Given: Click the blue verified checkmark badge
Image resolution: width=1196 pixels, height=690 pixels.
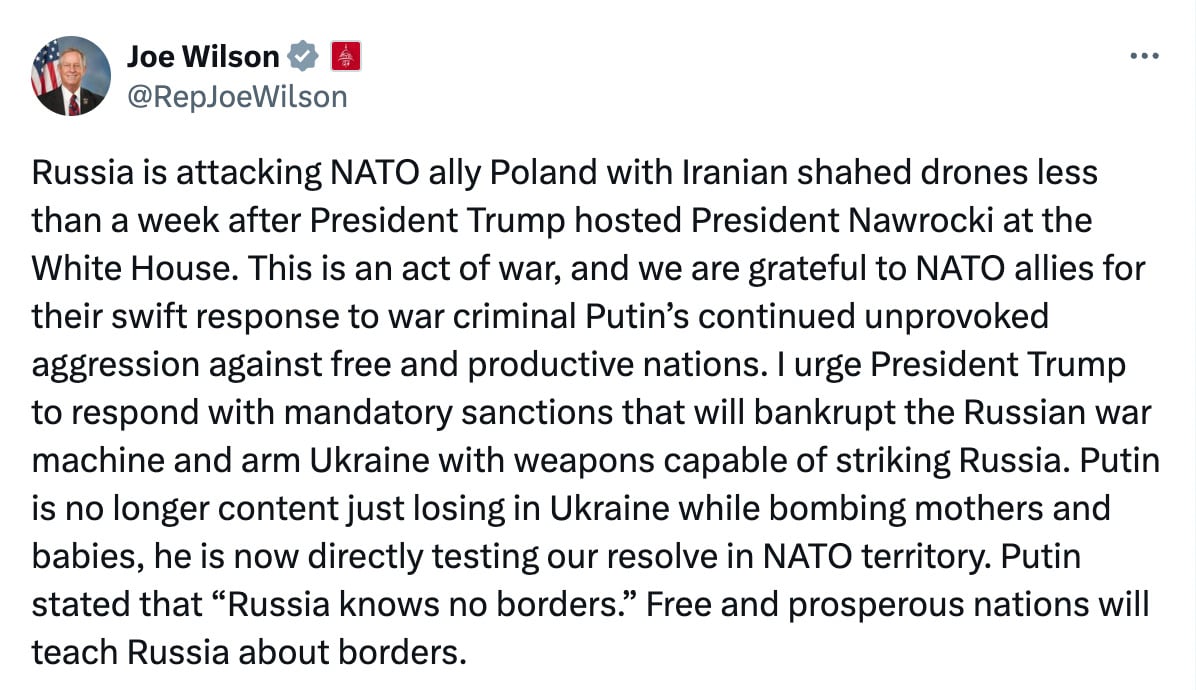Looking at the screenshot, I should pyautogui.click(x=303, y=56).
